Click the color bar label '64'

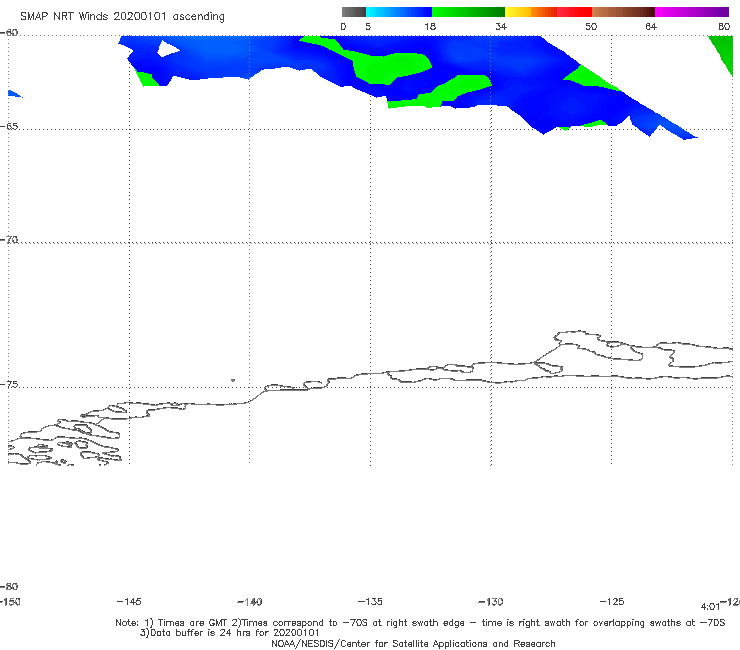click(651, 26)
